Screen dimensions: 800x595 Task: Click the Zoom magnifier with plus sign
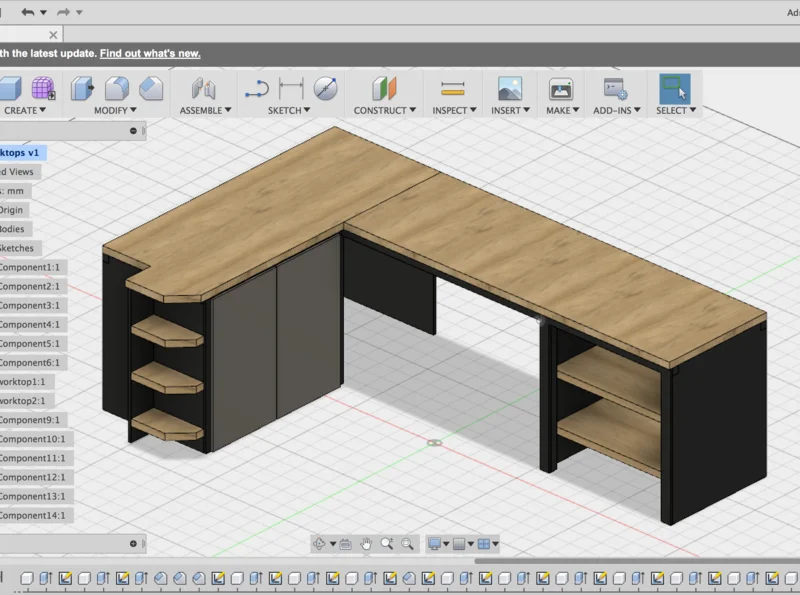(387, 544)
